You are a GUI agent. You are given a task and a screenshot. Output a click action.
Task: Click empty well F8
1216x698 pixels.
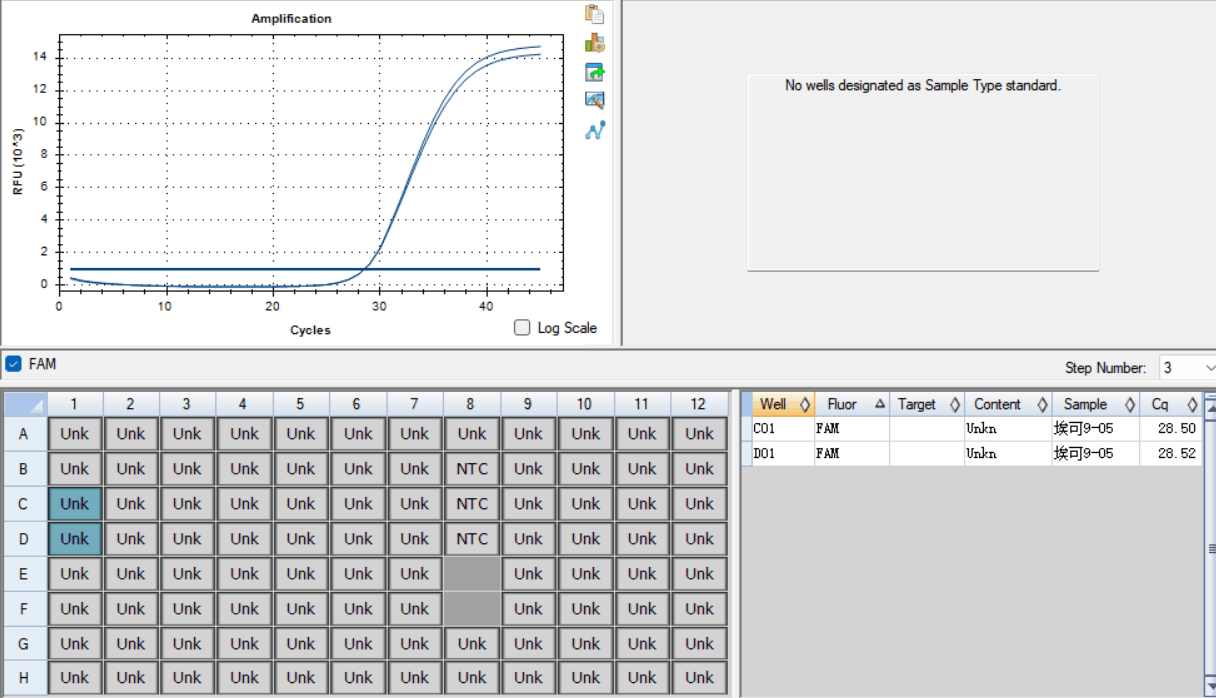click(471, 609)
